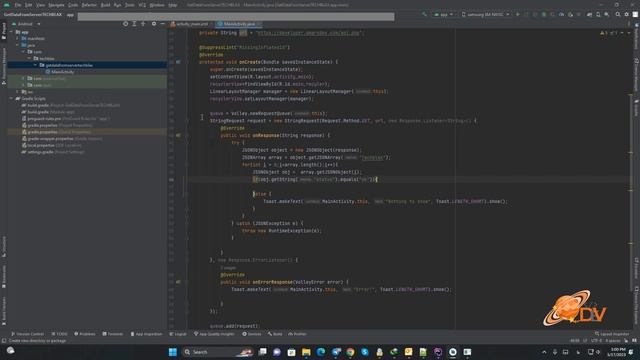Image resolution: width=640 pixels, height=360 pixels.
Task: Open the Terminal tool window
Action: coord(113,334)
